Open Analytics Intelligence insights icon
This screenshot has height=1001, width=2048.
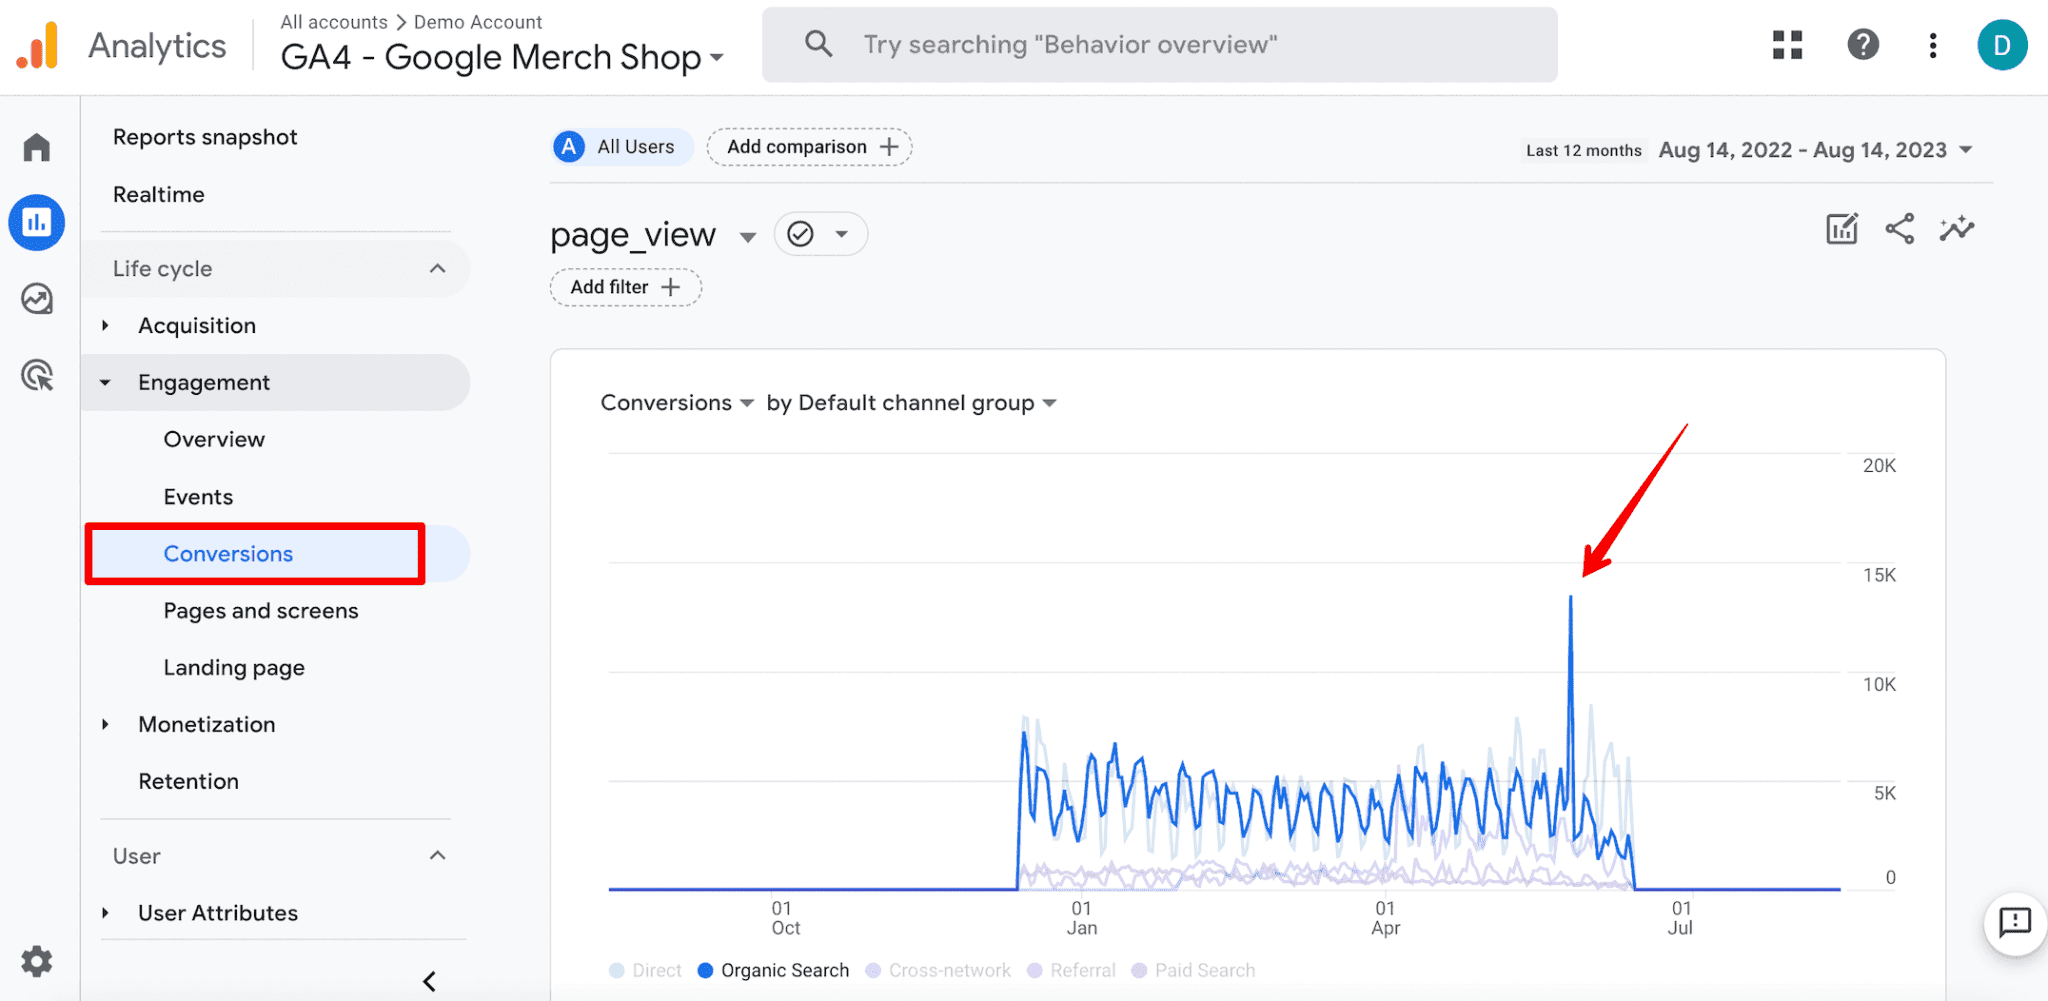point(1957,228)
